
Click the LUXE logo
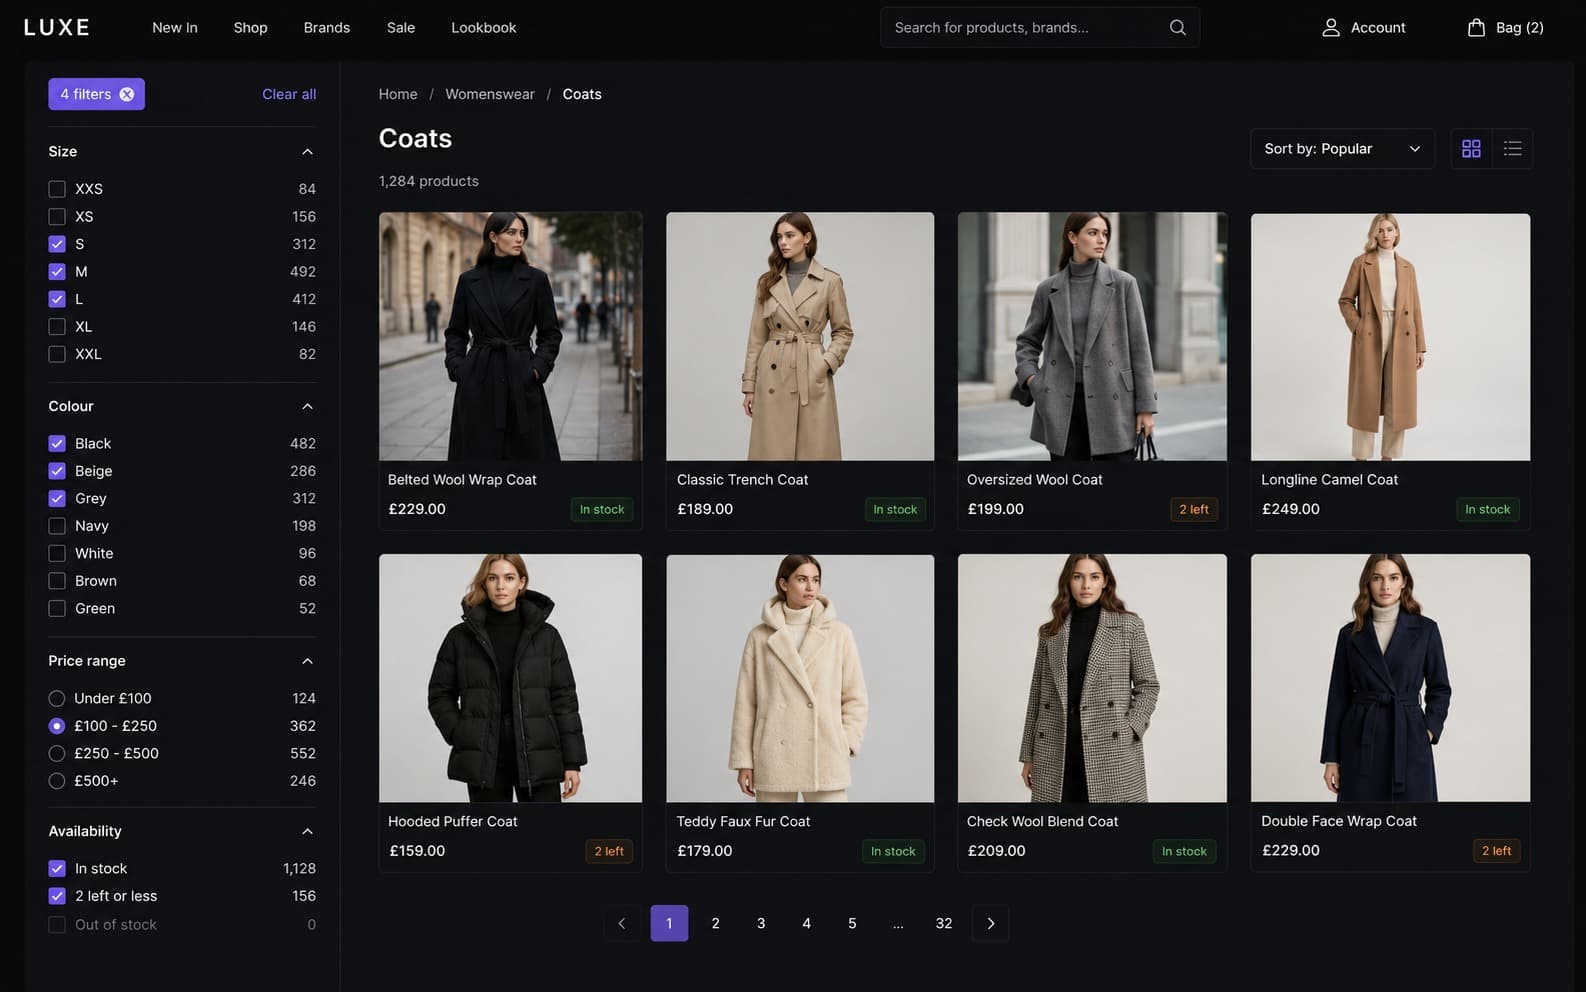[57, 28]
